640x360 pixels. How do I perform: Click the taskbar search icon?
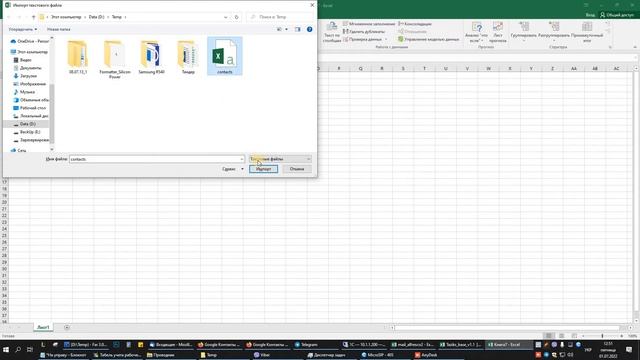click(x=18, y=349)
